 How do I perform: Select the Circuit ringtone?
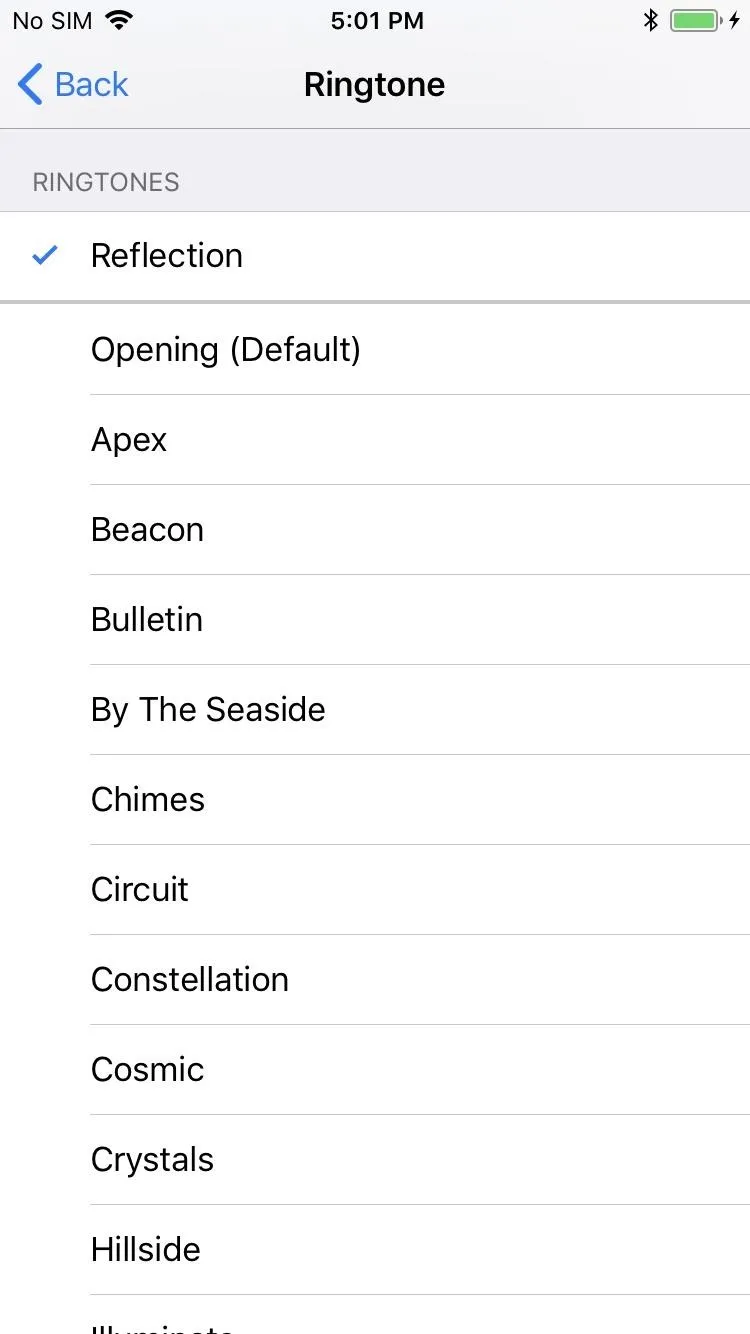pos(375,890)
